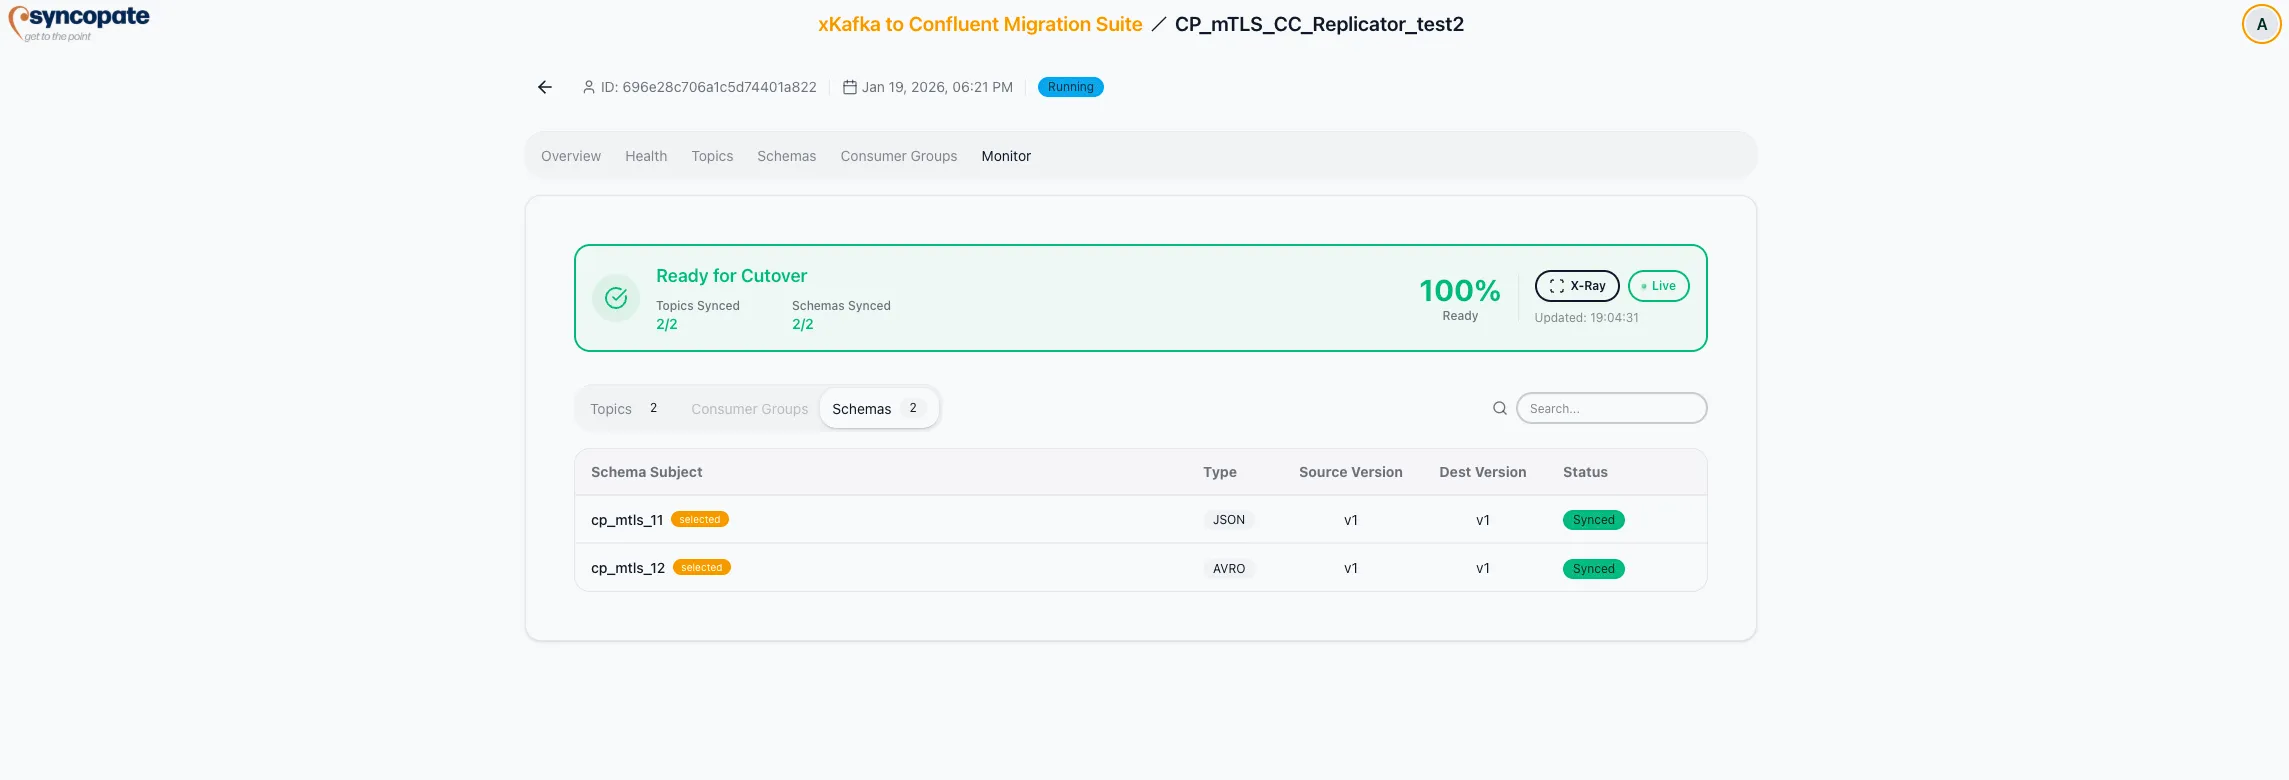Focus the Search input field
This screenshot has width=2289, height=780.
[1611, 408]
